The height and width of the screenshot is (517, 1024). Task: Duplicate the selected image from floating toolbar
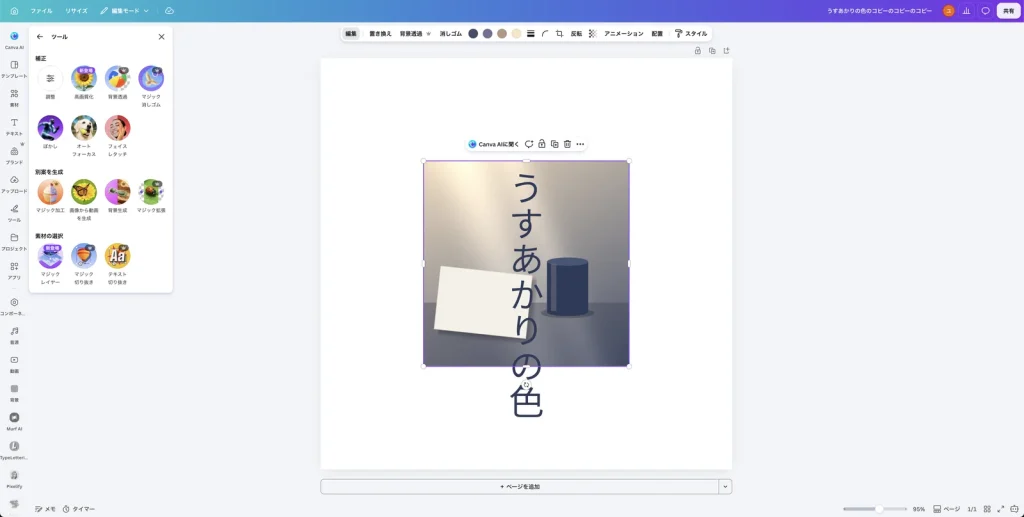(554, 144)
